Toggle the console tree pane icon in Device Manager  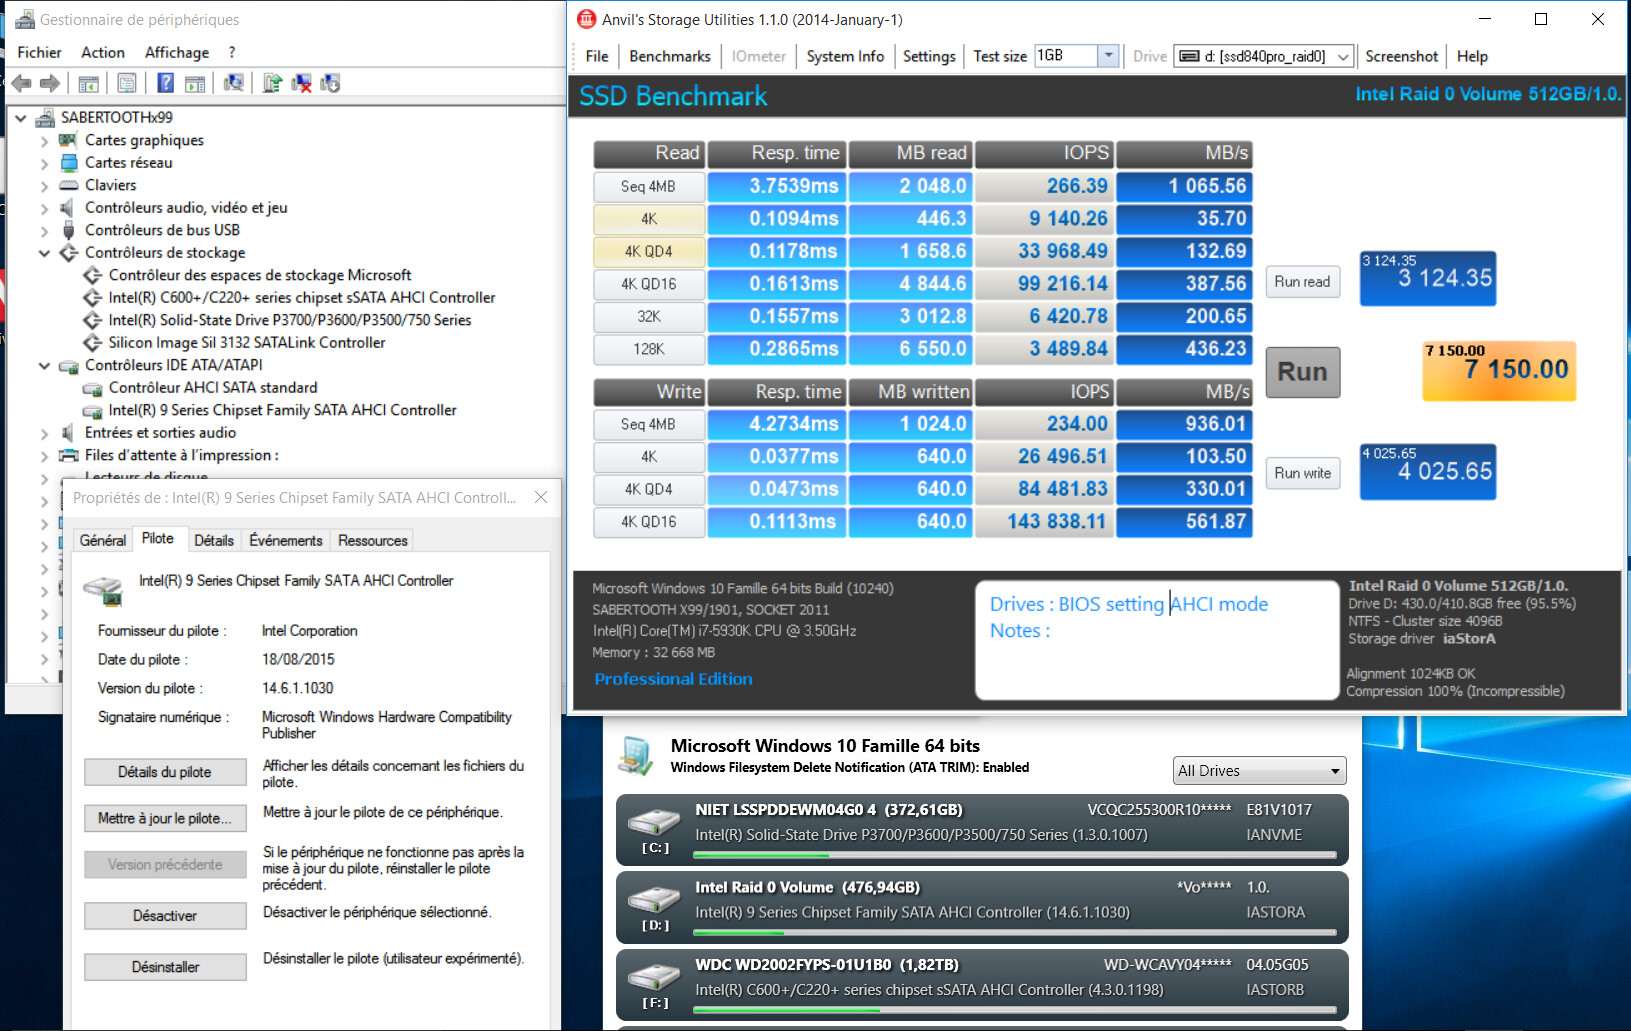[x=88, y=83]
